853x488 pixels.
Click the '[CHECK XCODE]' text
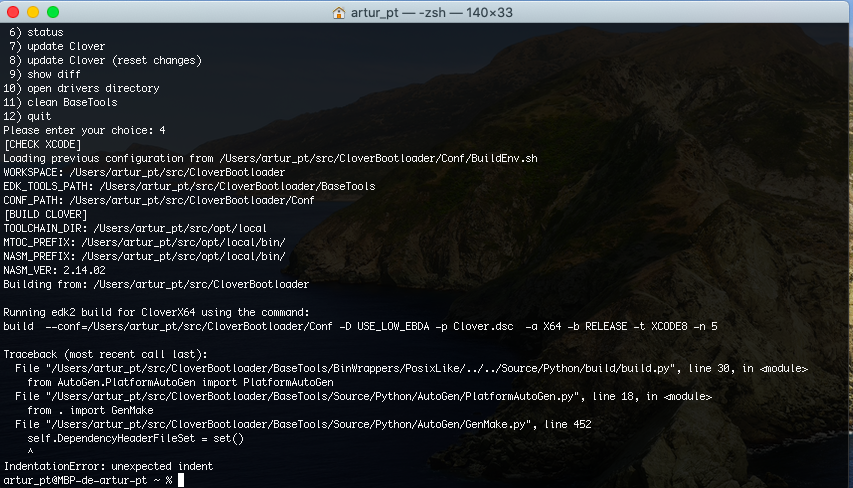[x=42, y=144]
